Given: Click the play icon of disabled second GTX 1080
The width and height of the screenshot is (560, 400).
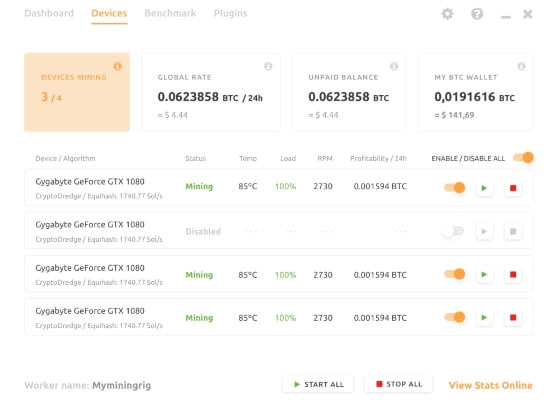Looking at the screenshot, I should pos(484,231).
